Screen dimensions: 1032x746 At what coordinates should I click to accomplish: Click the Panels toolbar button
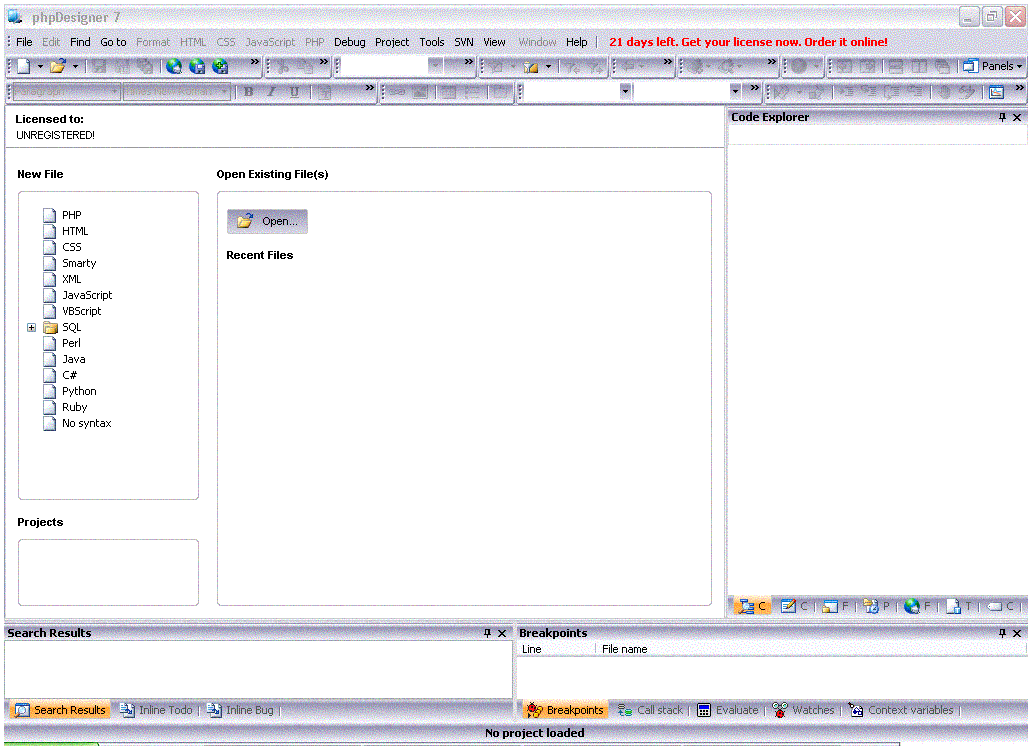tap(993, 66)
